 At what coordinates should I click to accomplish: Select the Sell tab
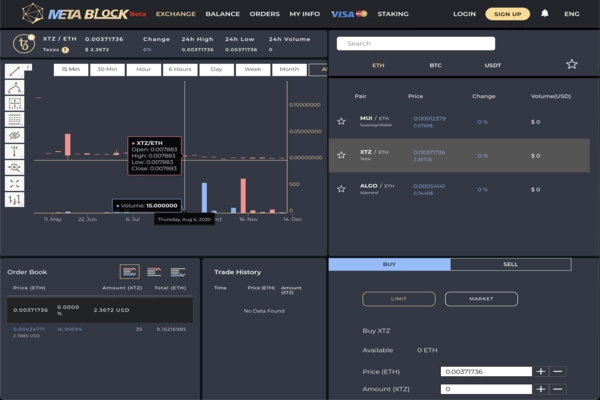coord(510,264)
